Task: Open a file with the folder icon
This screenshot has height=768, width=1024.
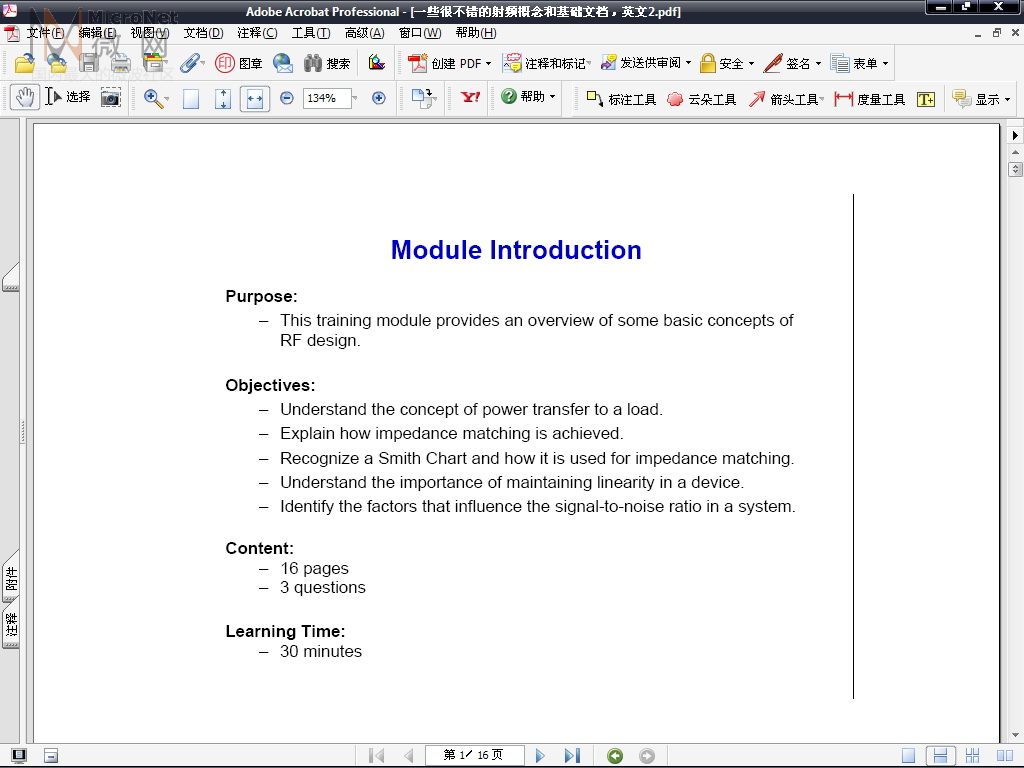Action: tap(25, 63)
